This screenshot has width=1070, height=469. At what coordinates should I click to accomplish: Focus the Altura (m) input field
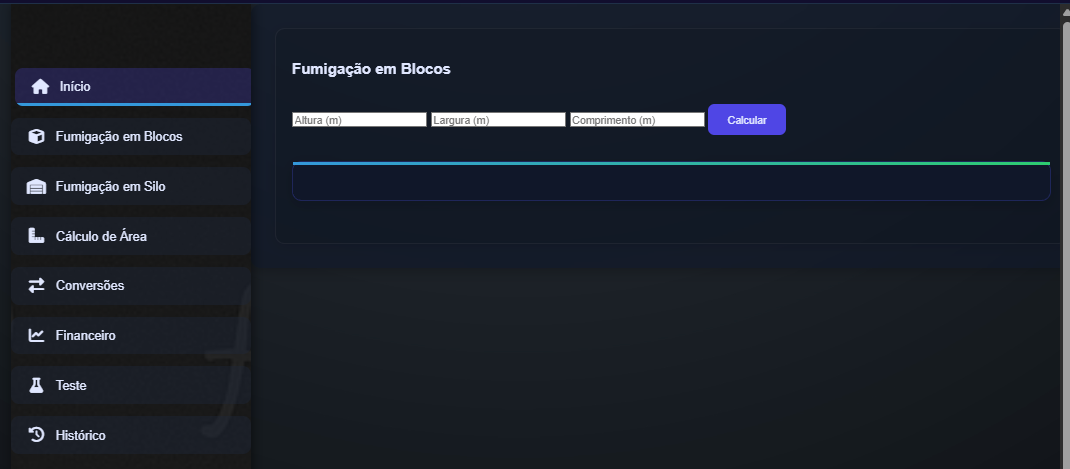359,120
